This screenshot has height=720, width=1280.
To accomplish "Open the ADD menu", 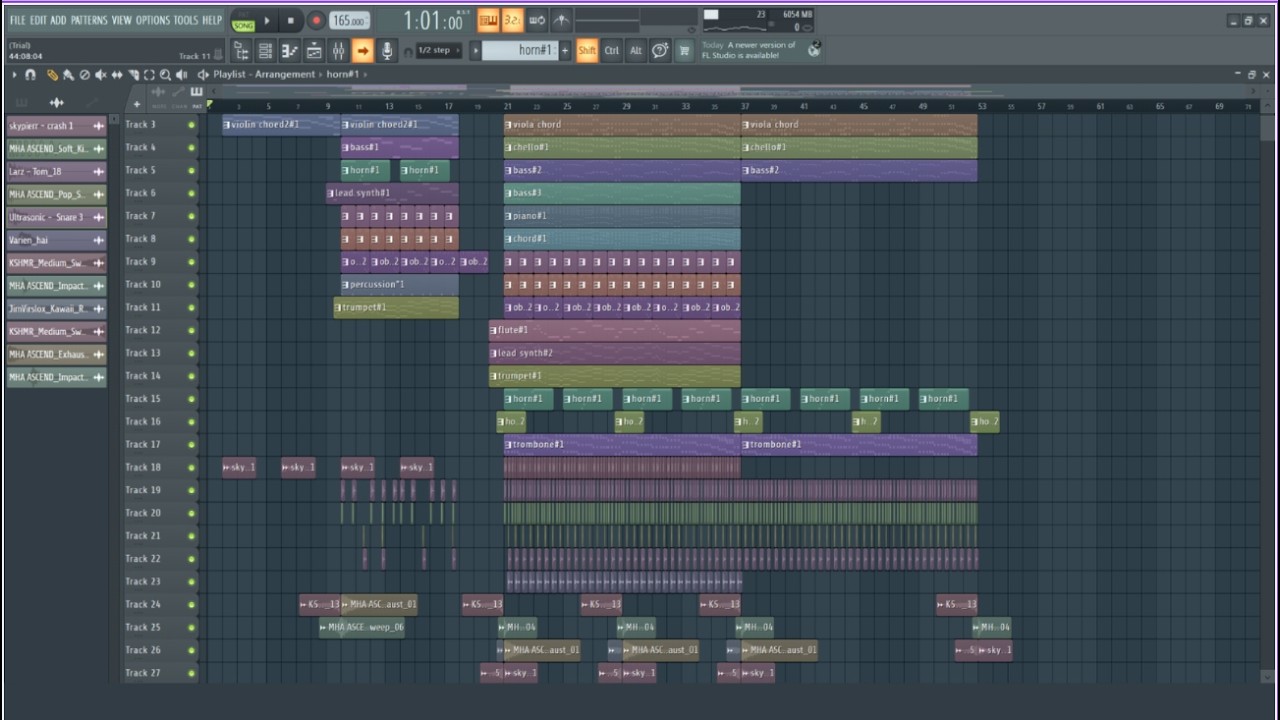I will [58, 20].
